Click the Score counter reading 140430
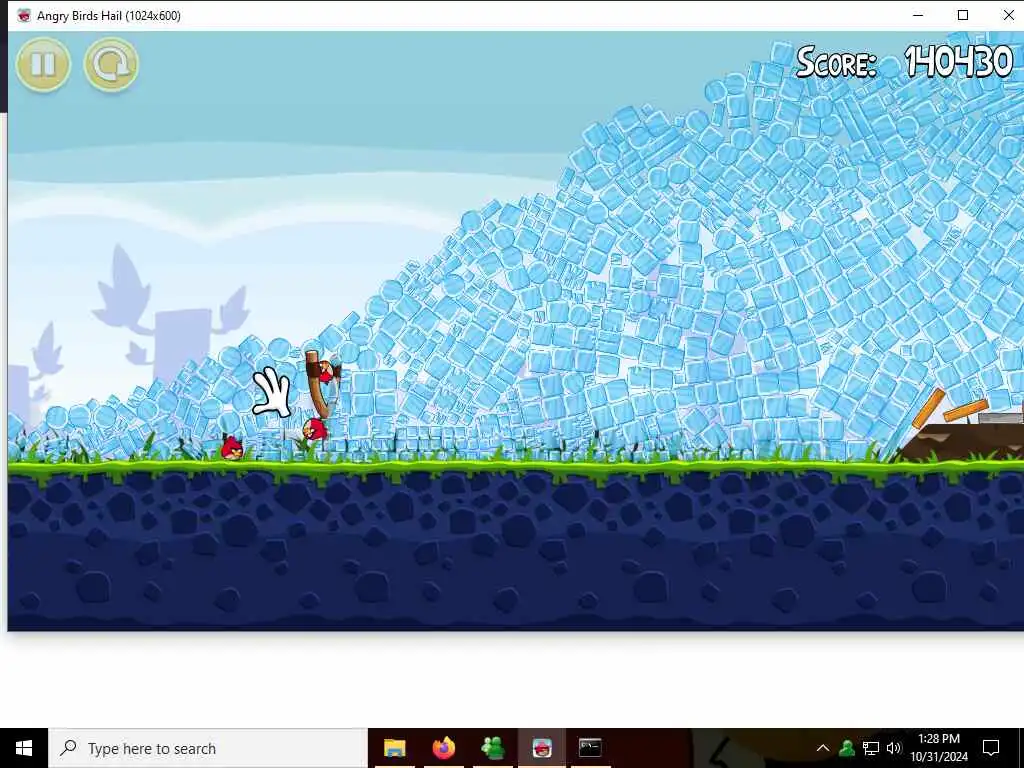This screenshot has height=768, width=1024. click(904, 62)
